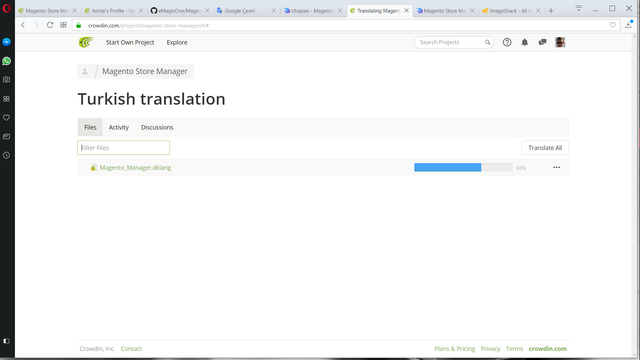This screenshot has width=640, height=360.
Task: Close the Translating Magento browser tab
Action: 406,11
